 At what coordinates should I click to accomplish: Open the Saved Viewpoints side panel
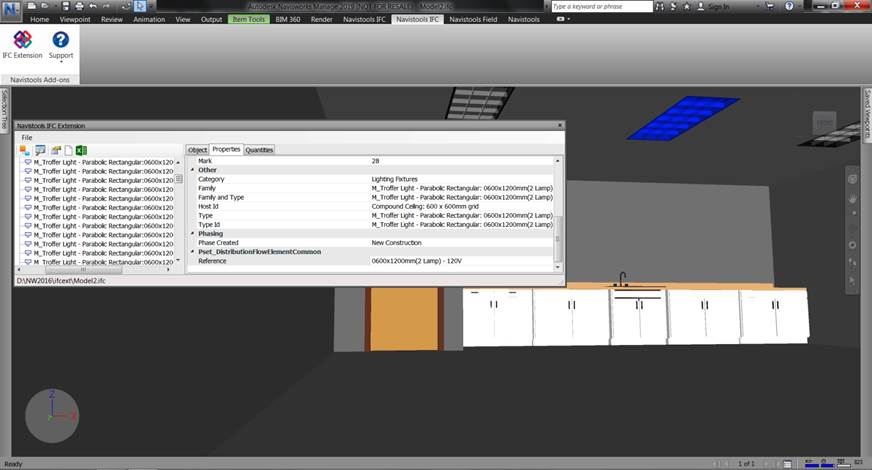point(867,113)
